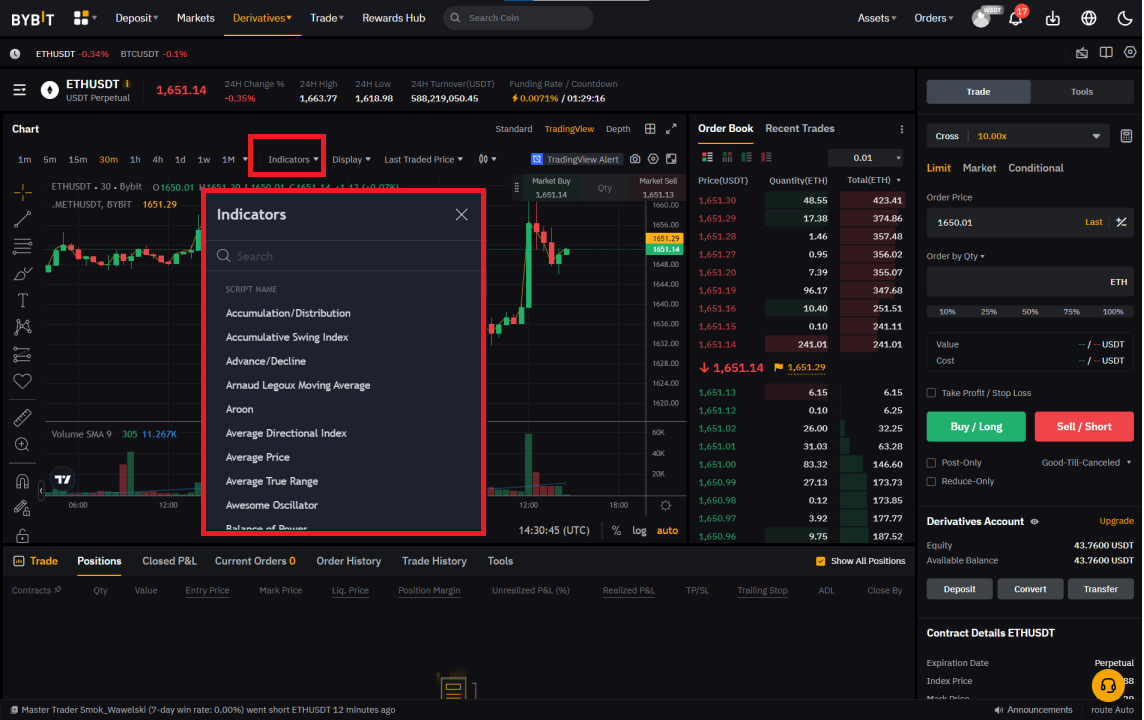
Task: Toggle the percent scale on chart
Action: [x=617, y=530]
